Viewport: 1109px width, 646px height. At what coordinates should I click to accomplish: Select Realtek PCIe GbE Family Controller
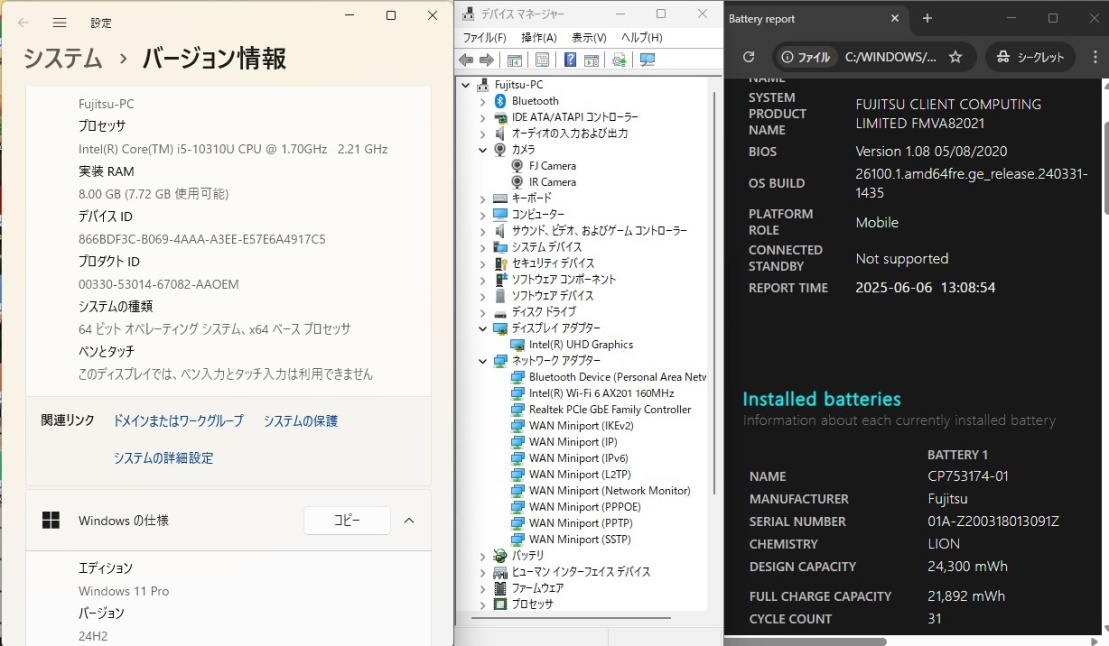(x=610, y=410)
